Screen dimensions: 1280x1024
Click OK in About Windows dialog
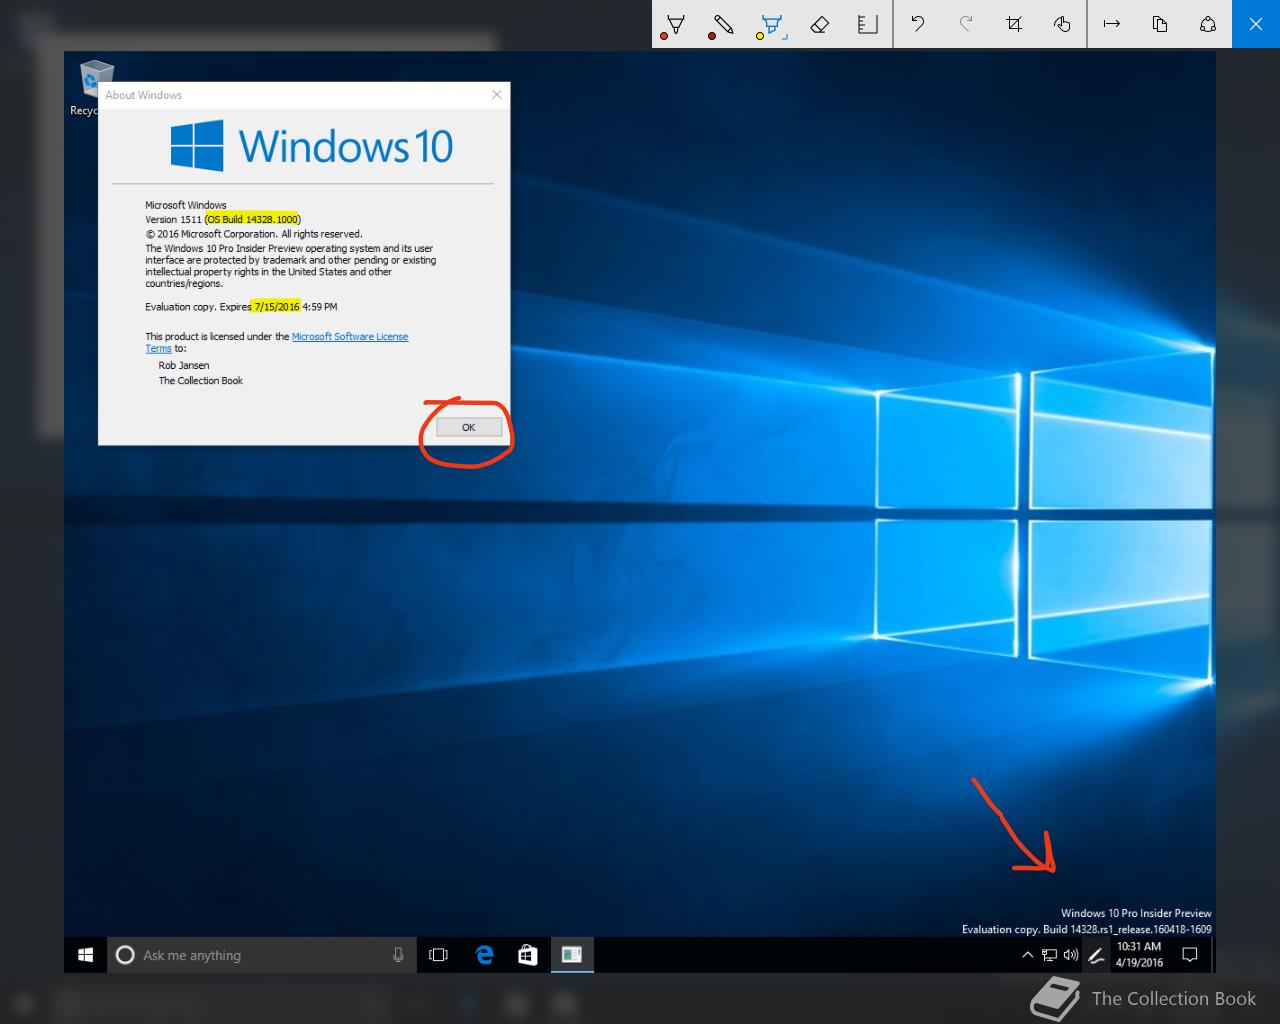coord(468,427)
